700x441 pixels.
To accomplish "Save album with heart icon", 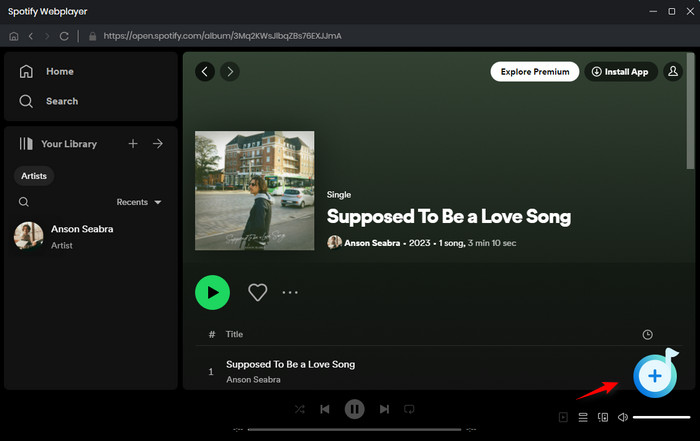I will 258,292.
